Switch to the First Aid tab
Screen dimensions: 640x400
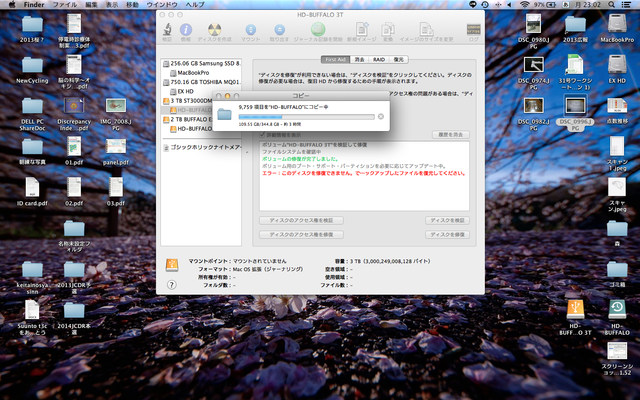click(x=336, y=60)
